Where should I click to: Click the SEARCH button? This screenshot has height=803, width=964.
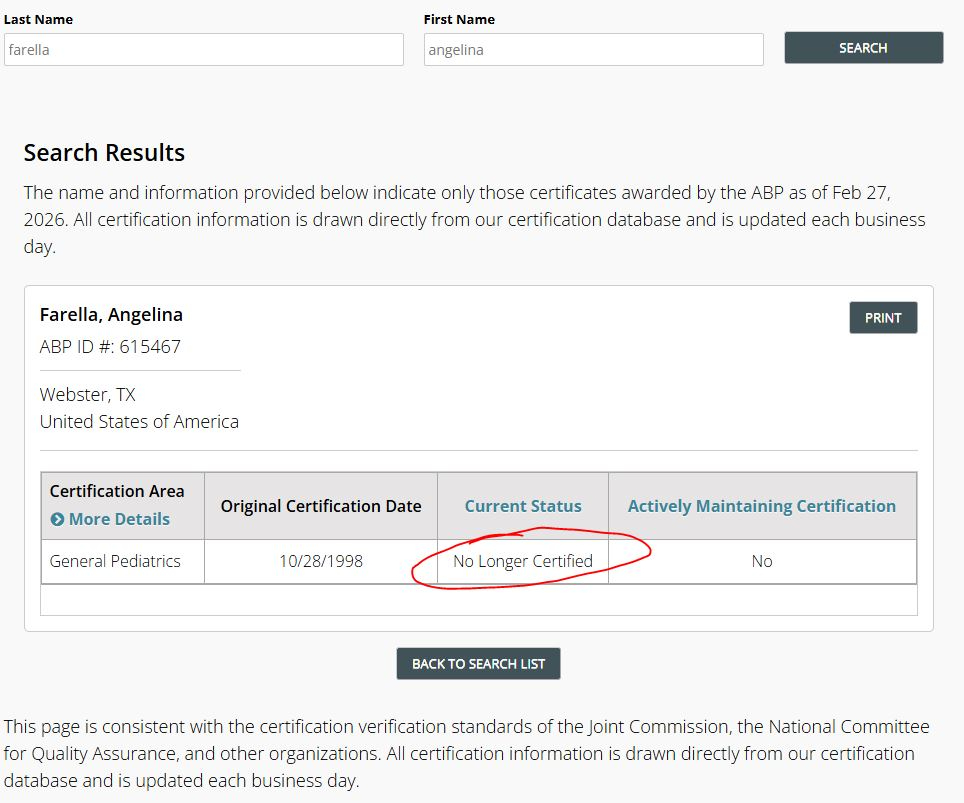point(863,48)
